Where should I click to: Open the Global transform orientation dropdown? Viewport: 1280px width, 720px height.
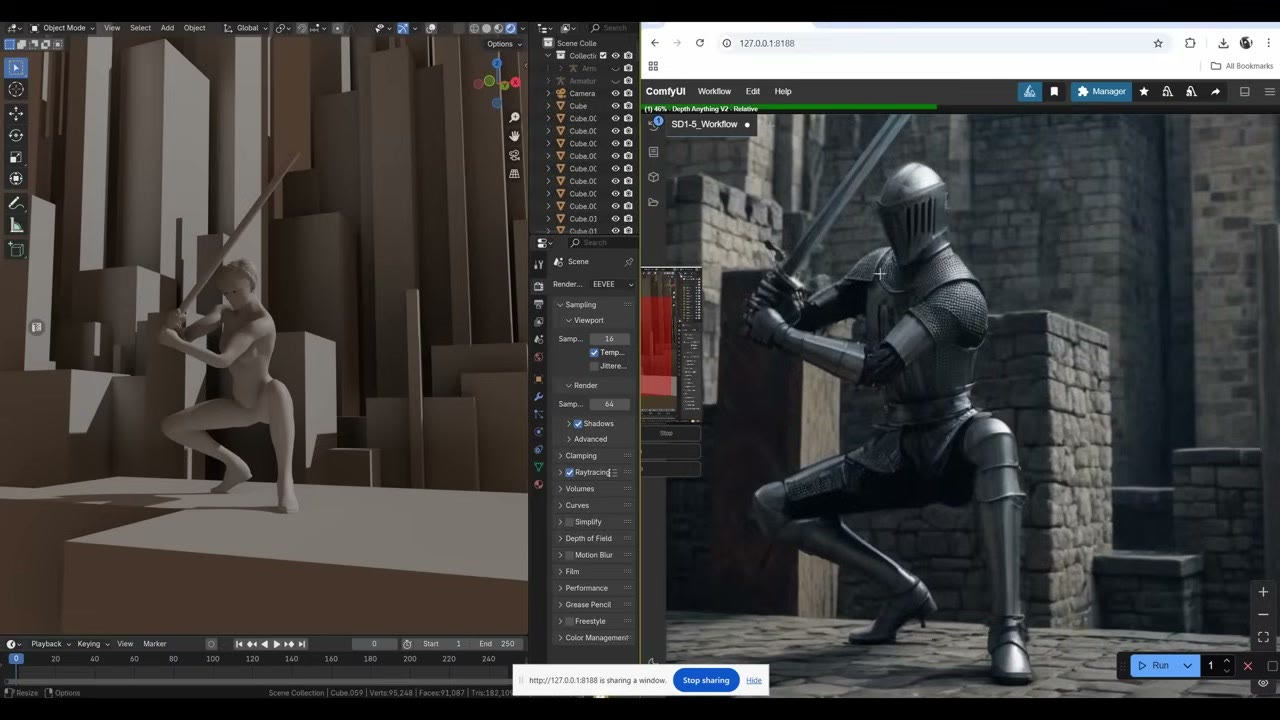coord(245,28)
